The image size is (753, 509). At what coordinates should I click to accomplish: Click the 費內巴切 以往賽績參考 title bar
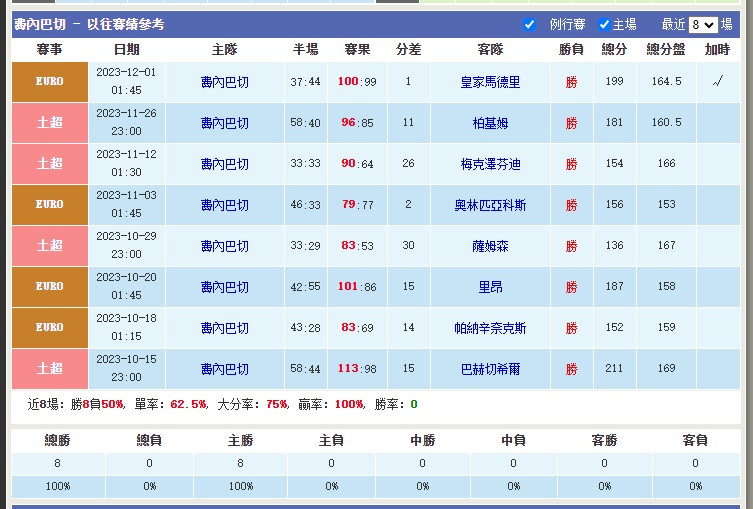pos(376,24)
